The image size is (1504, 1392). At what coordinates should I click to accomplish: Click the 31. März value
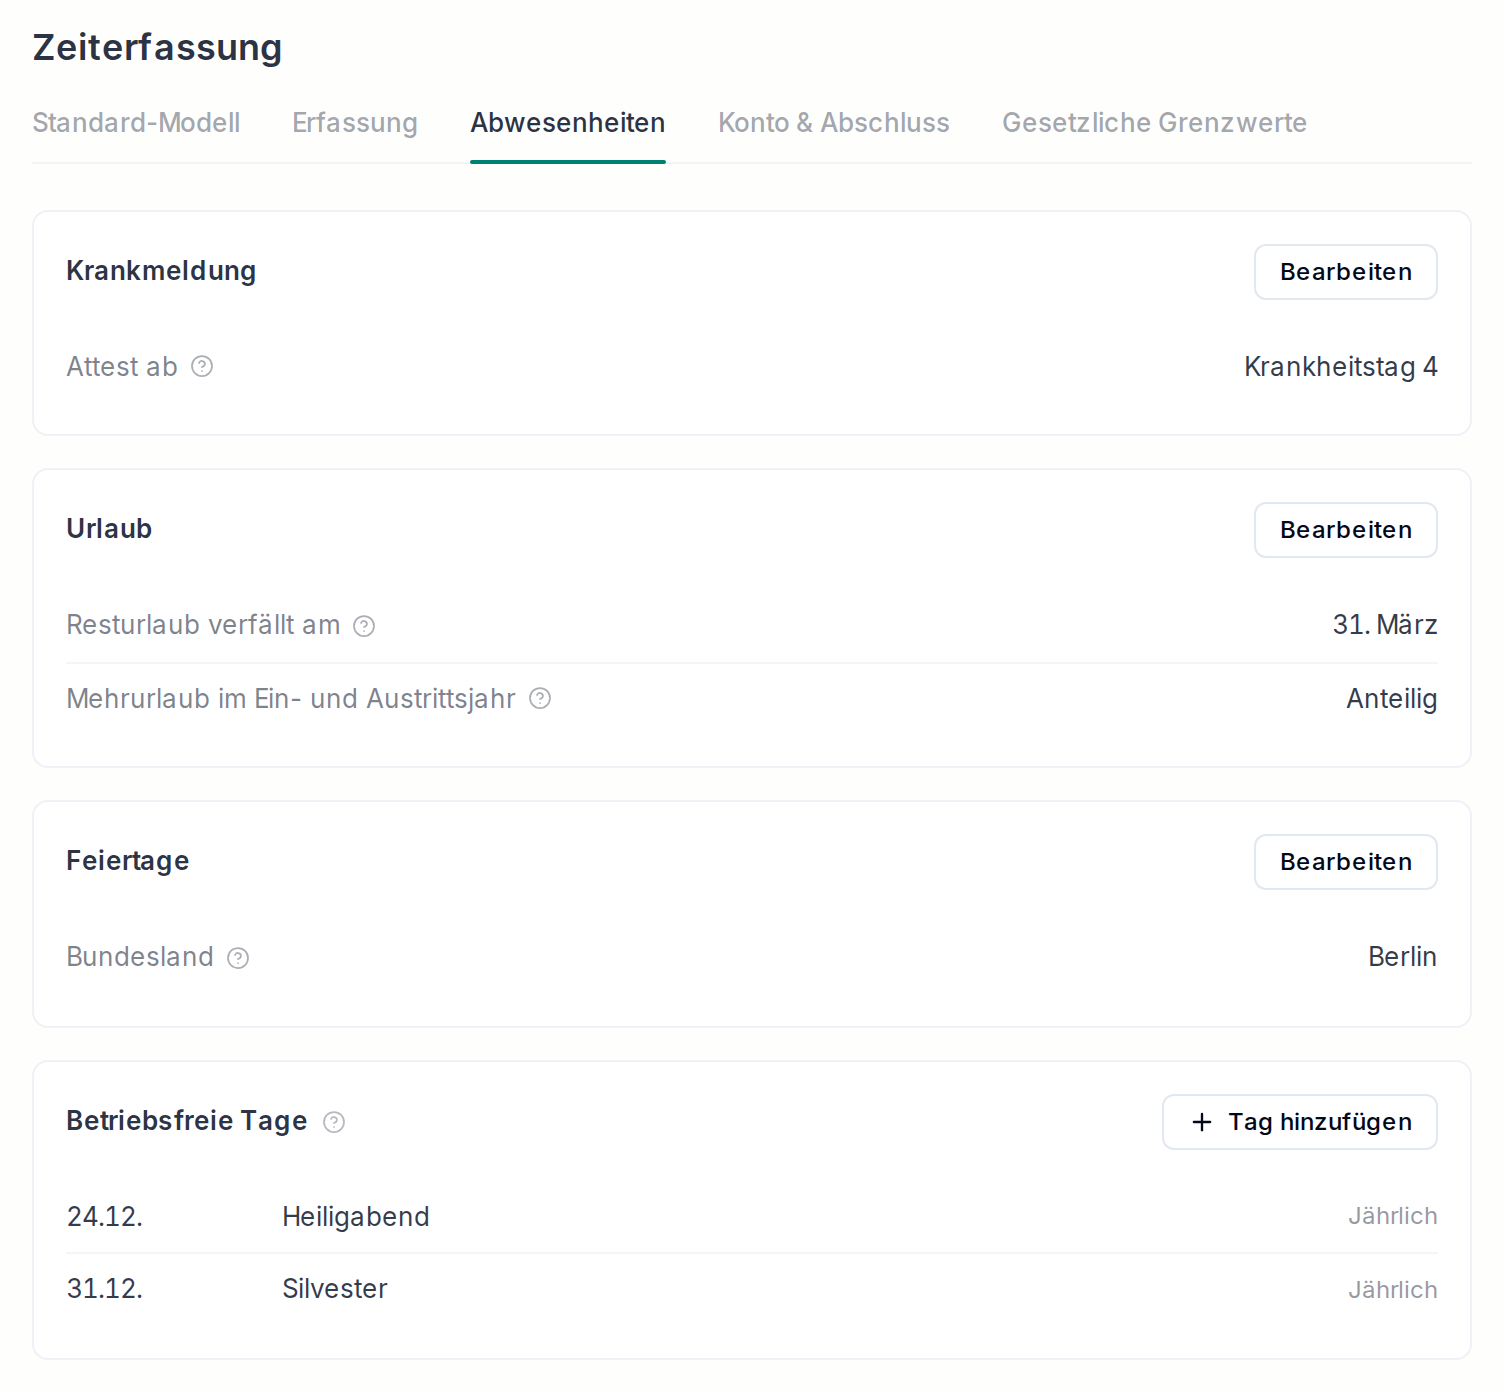coord(1385,625)
